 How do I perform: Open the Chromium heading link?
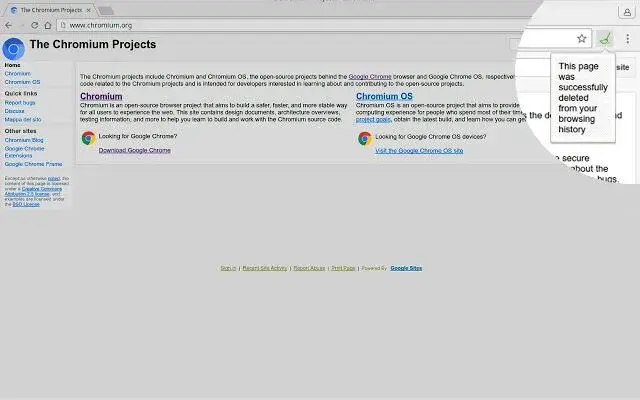(101, 96)
